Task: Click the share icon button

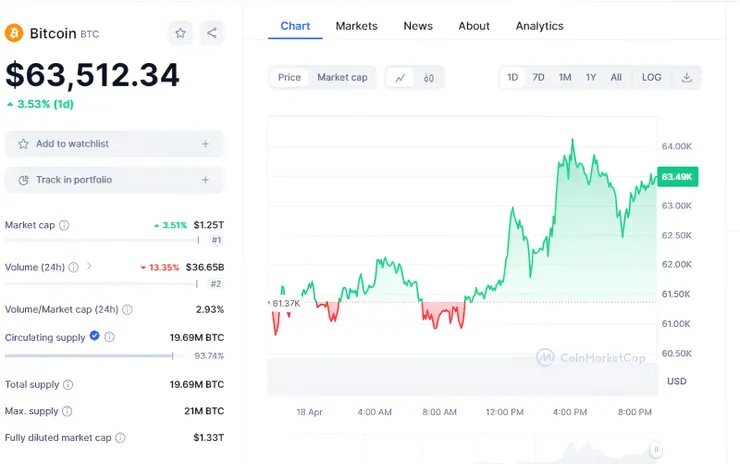Action: 212,33
